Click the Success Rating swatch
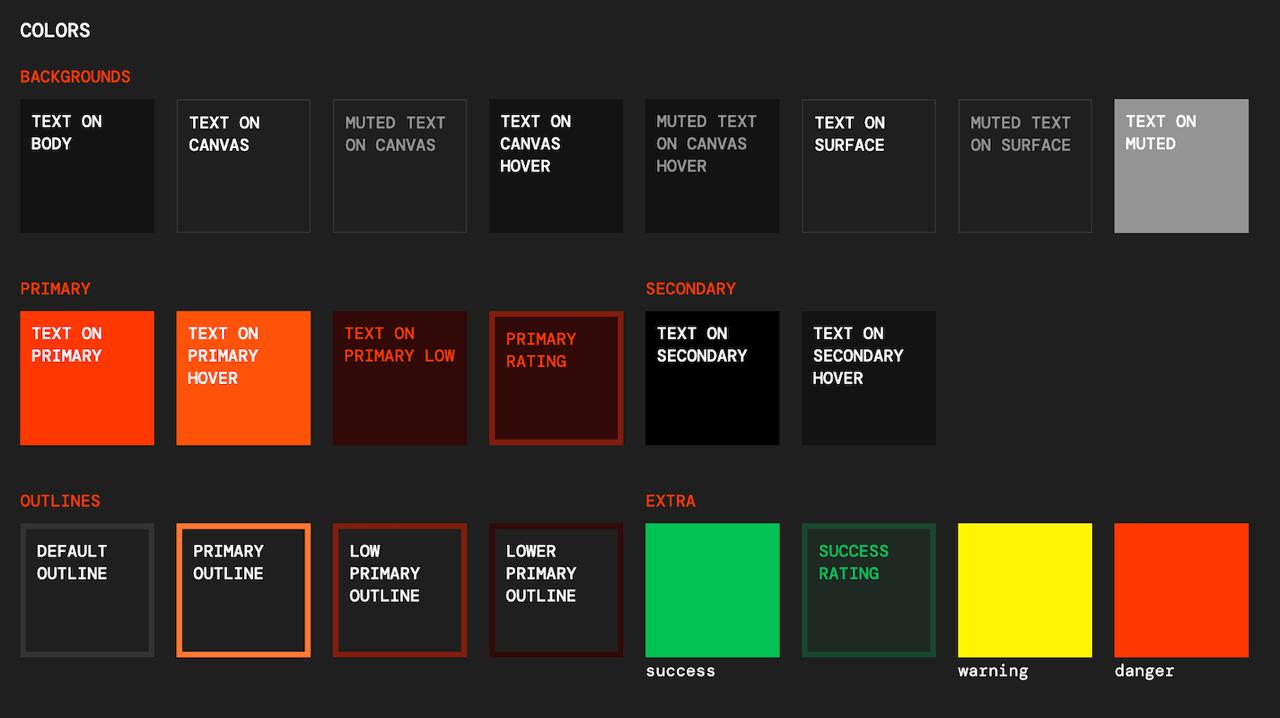1280x718 pixels. pos(868,590)
